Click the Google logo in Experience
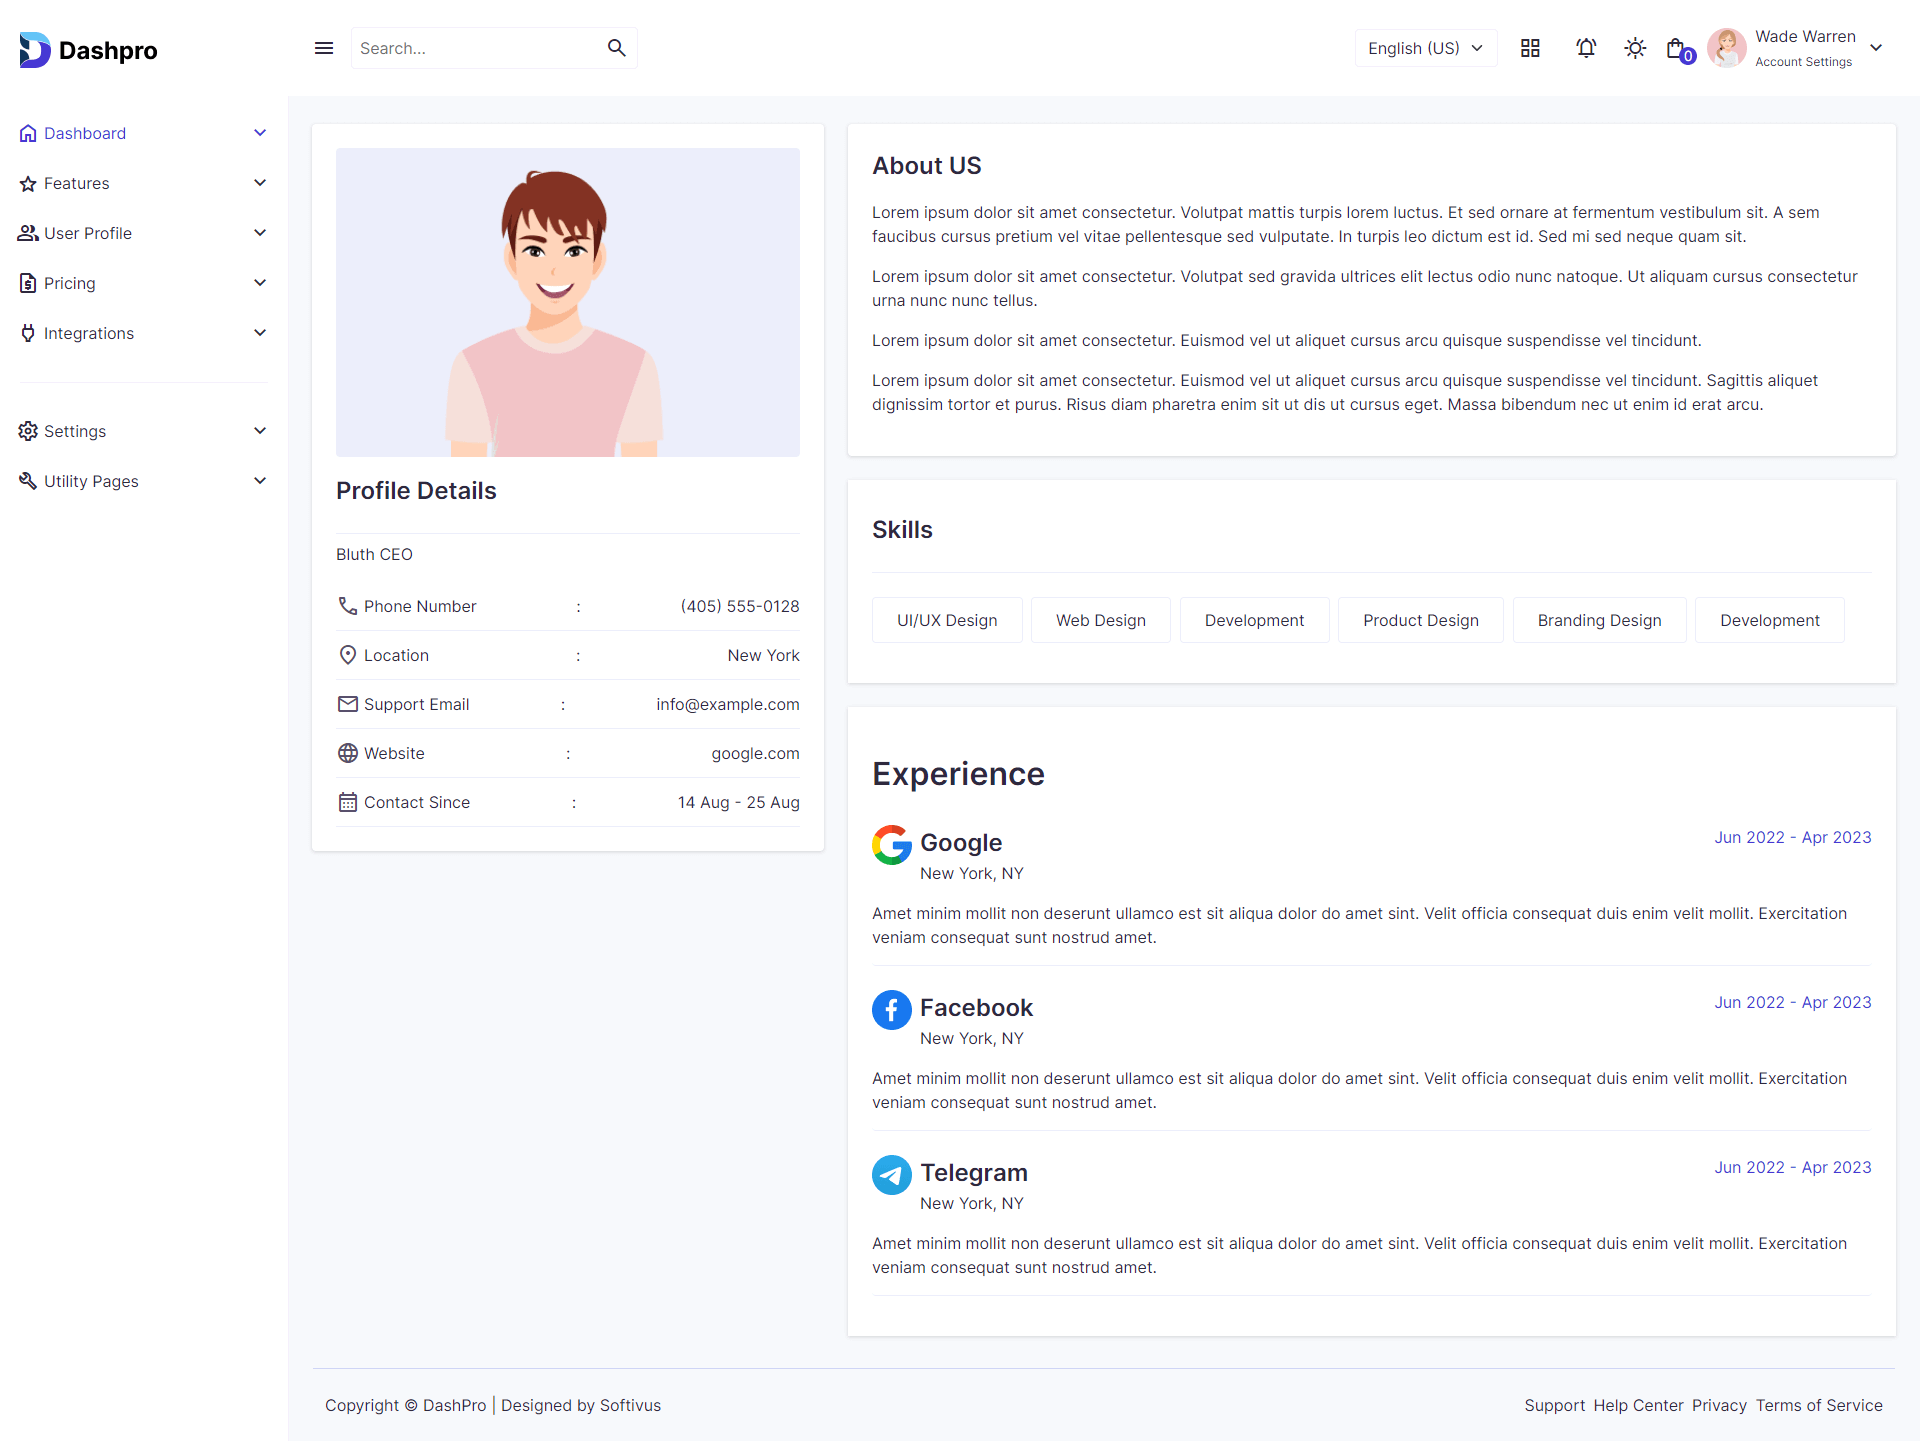 coord(891,845)
